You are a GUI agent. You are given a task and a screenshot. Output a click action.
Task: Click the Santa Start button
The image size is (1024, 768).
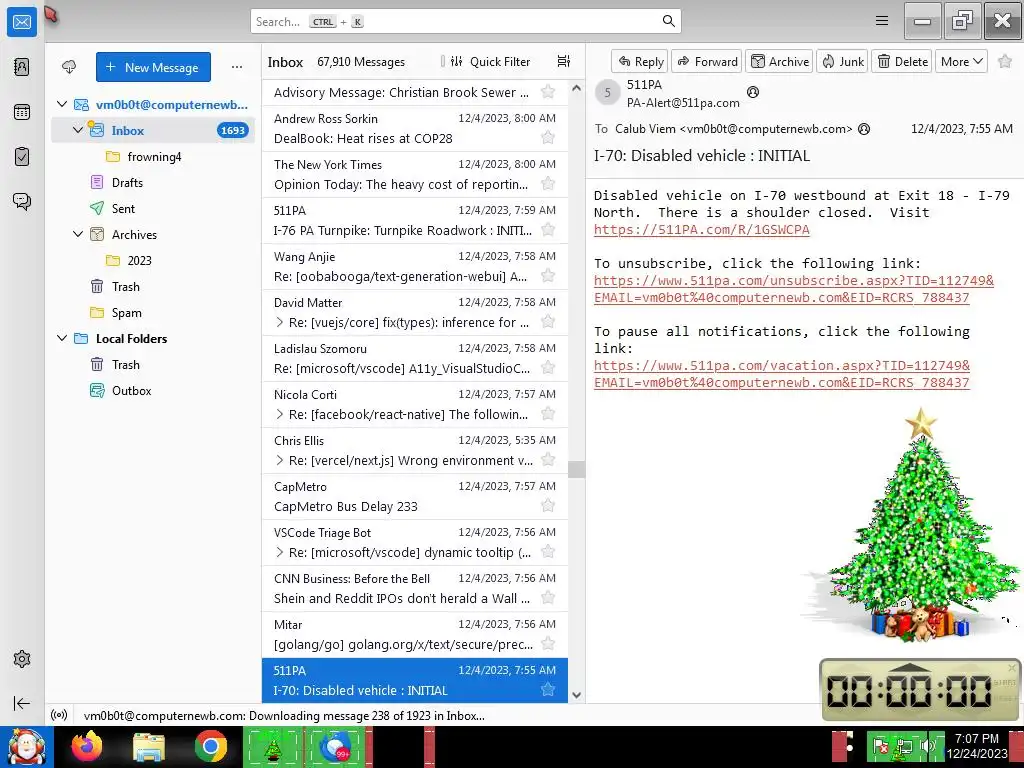(x=27, y=746)
